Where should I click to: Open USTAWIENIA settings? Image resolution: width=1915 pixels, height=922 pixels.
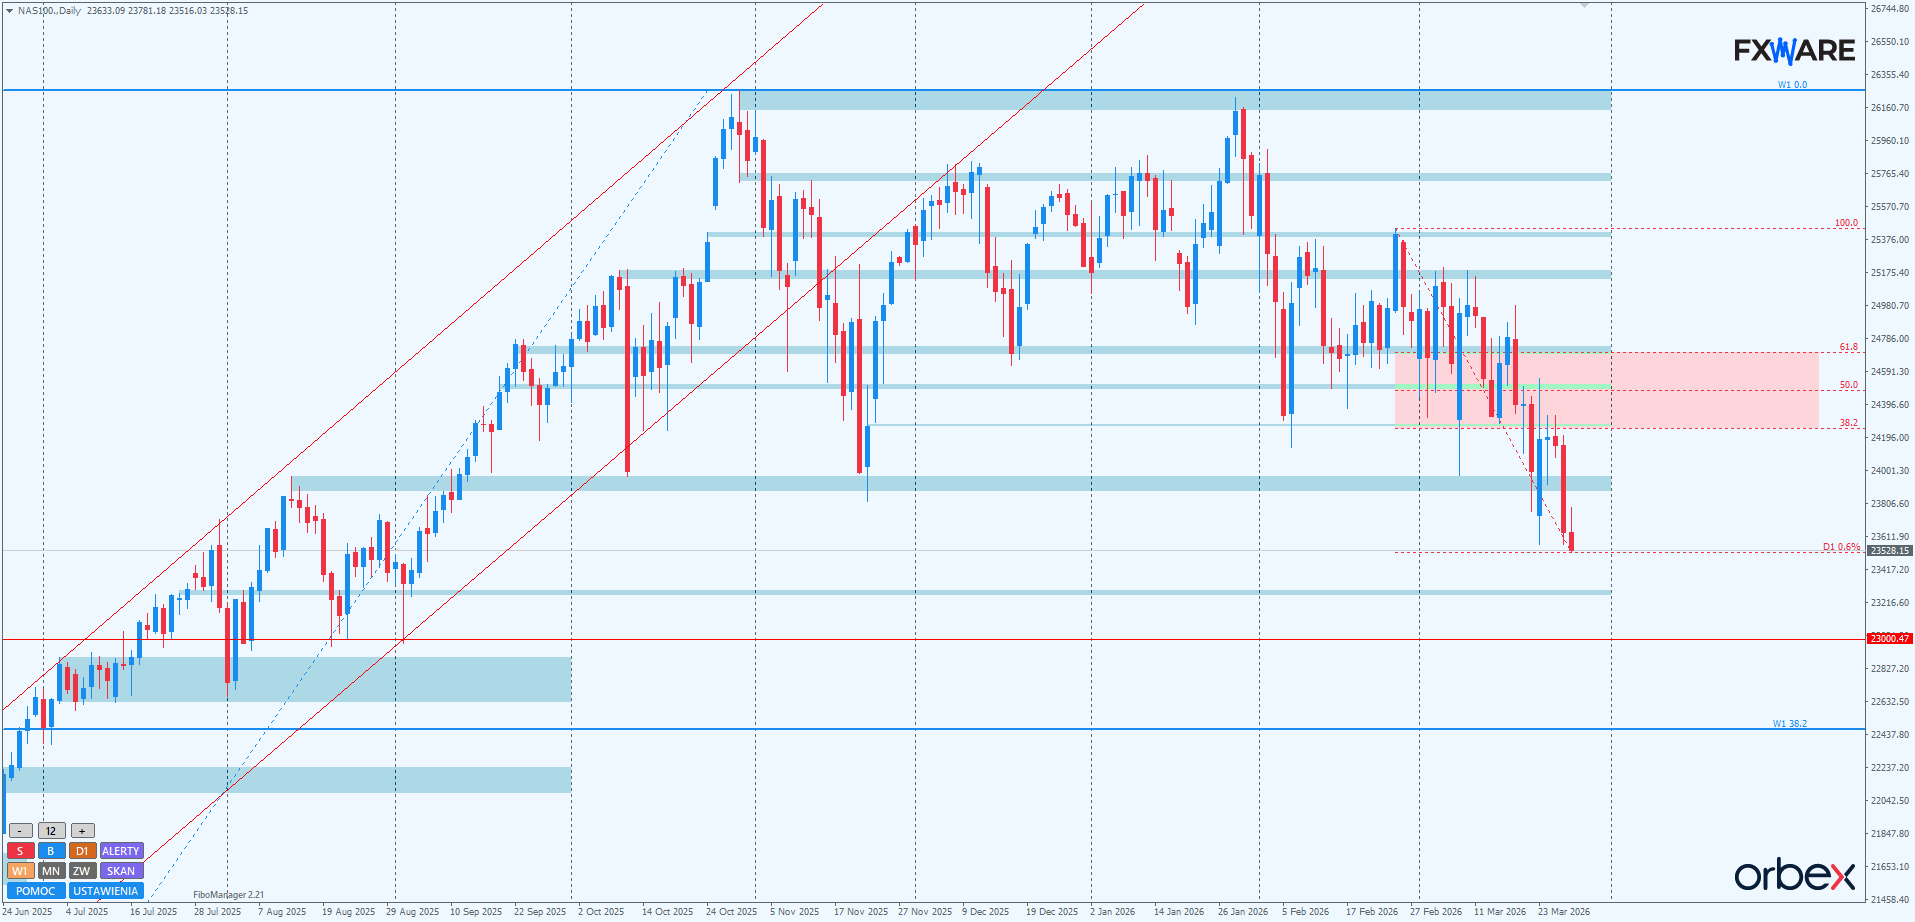106,891
